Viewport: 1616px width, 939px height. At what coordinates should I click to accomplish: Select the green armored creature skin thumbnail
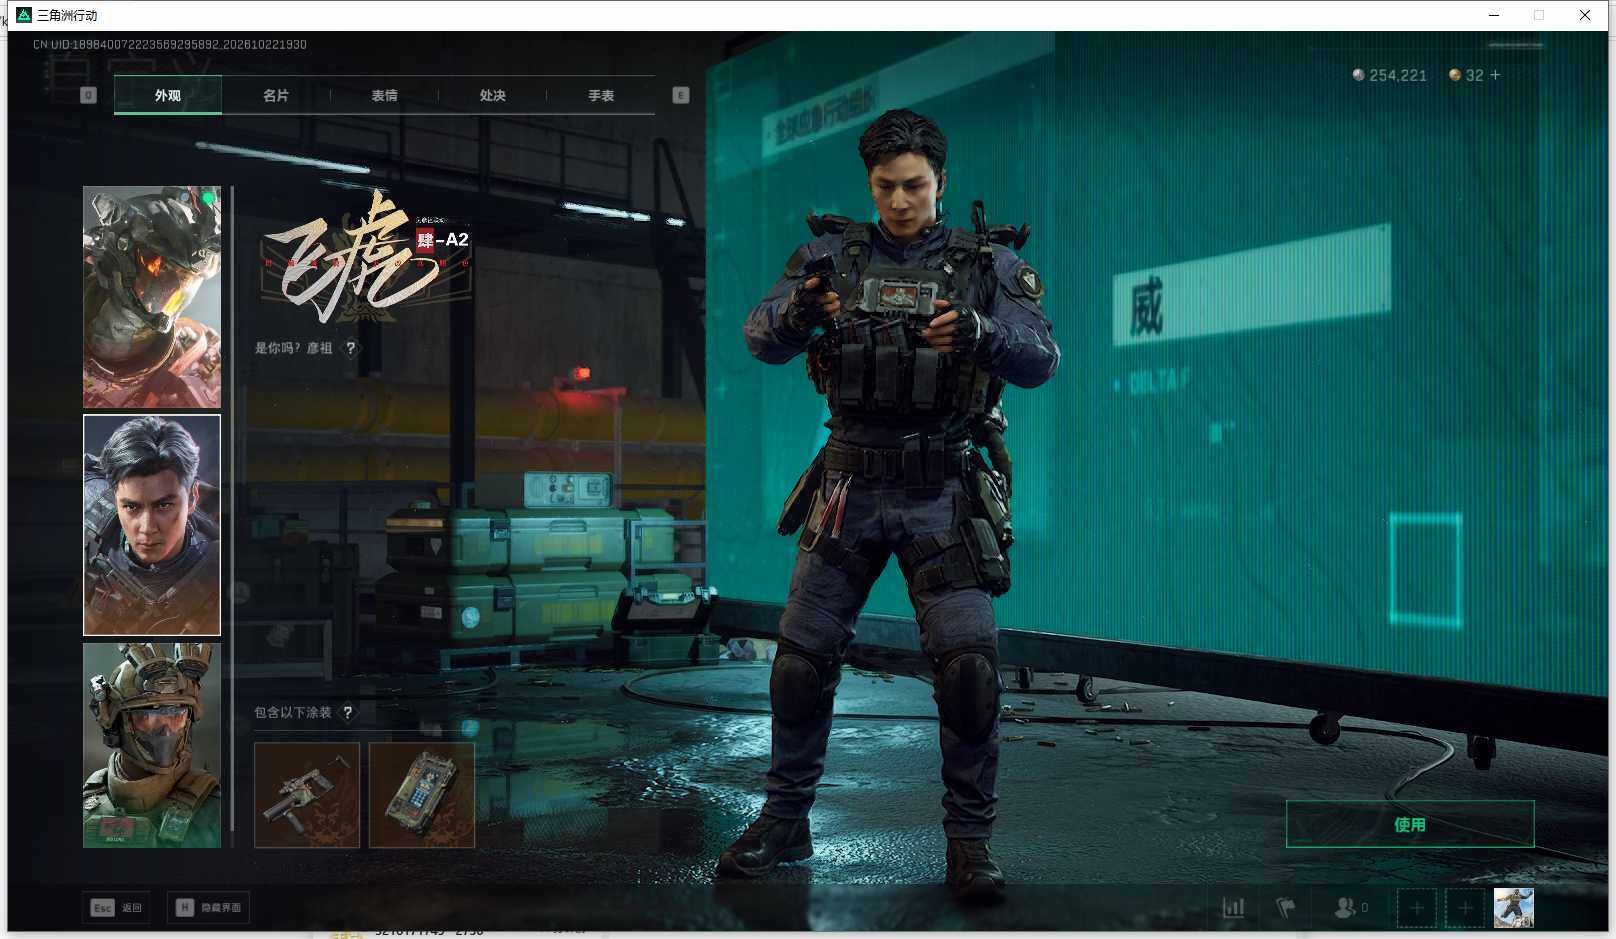[x=152, y=297]
